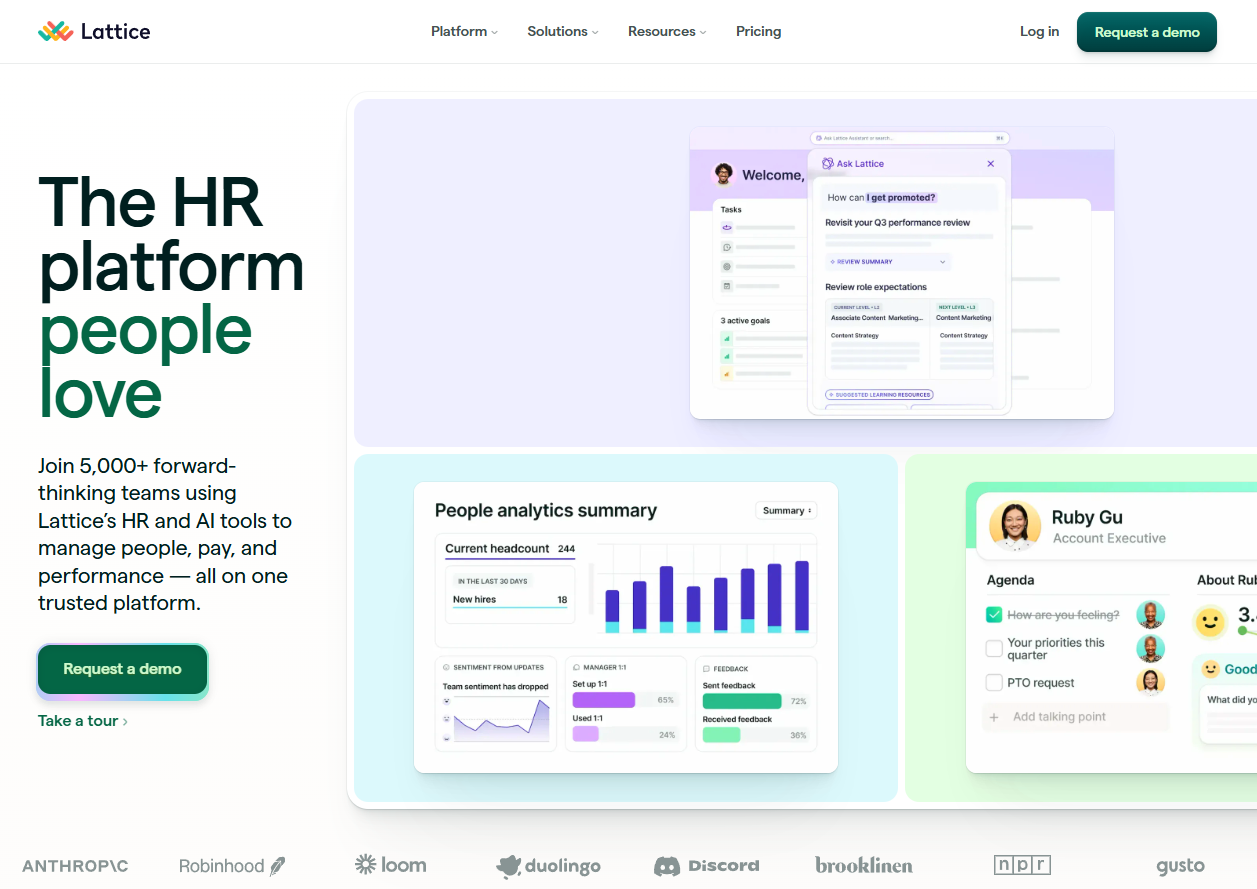Image resolution: width=1257 pixels, height=889 pixels.
Task: Expand the Platform navigation menu
Action: pyautogui.click(x=464, y=32)
